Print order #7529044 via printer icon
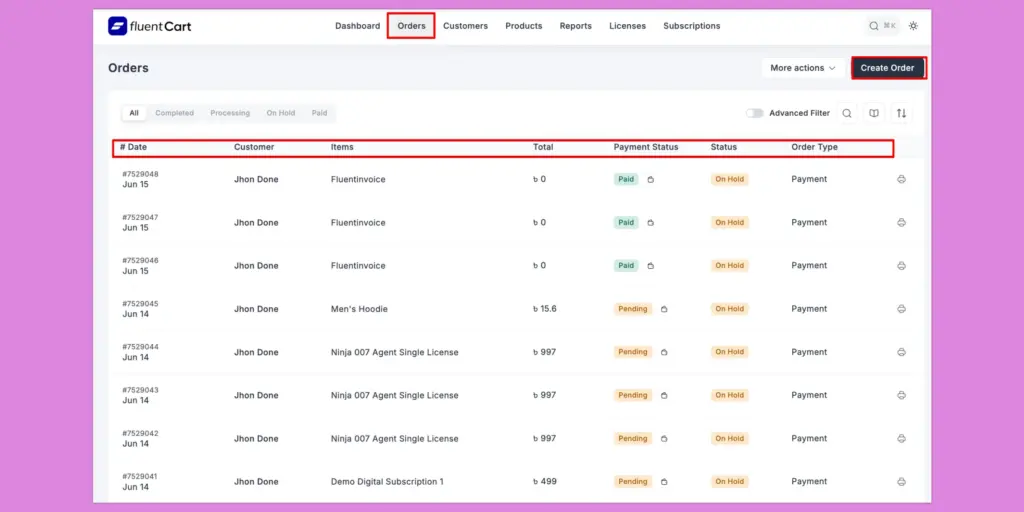This screenshot has height=512, width=1024. pyautogui.click(x=901, y=352)
